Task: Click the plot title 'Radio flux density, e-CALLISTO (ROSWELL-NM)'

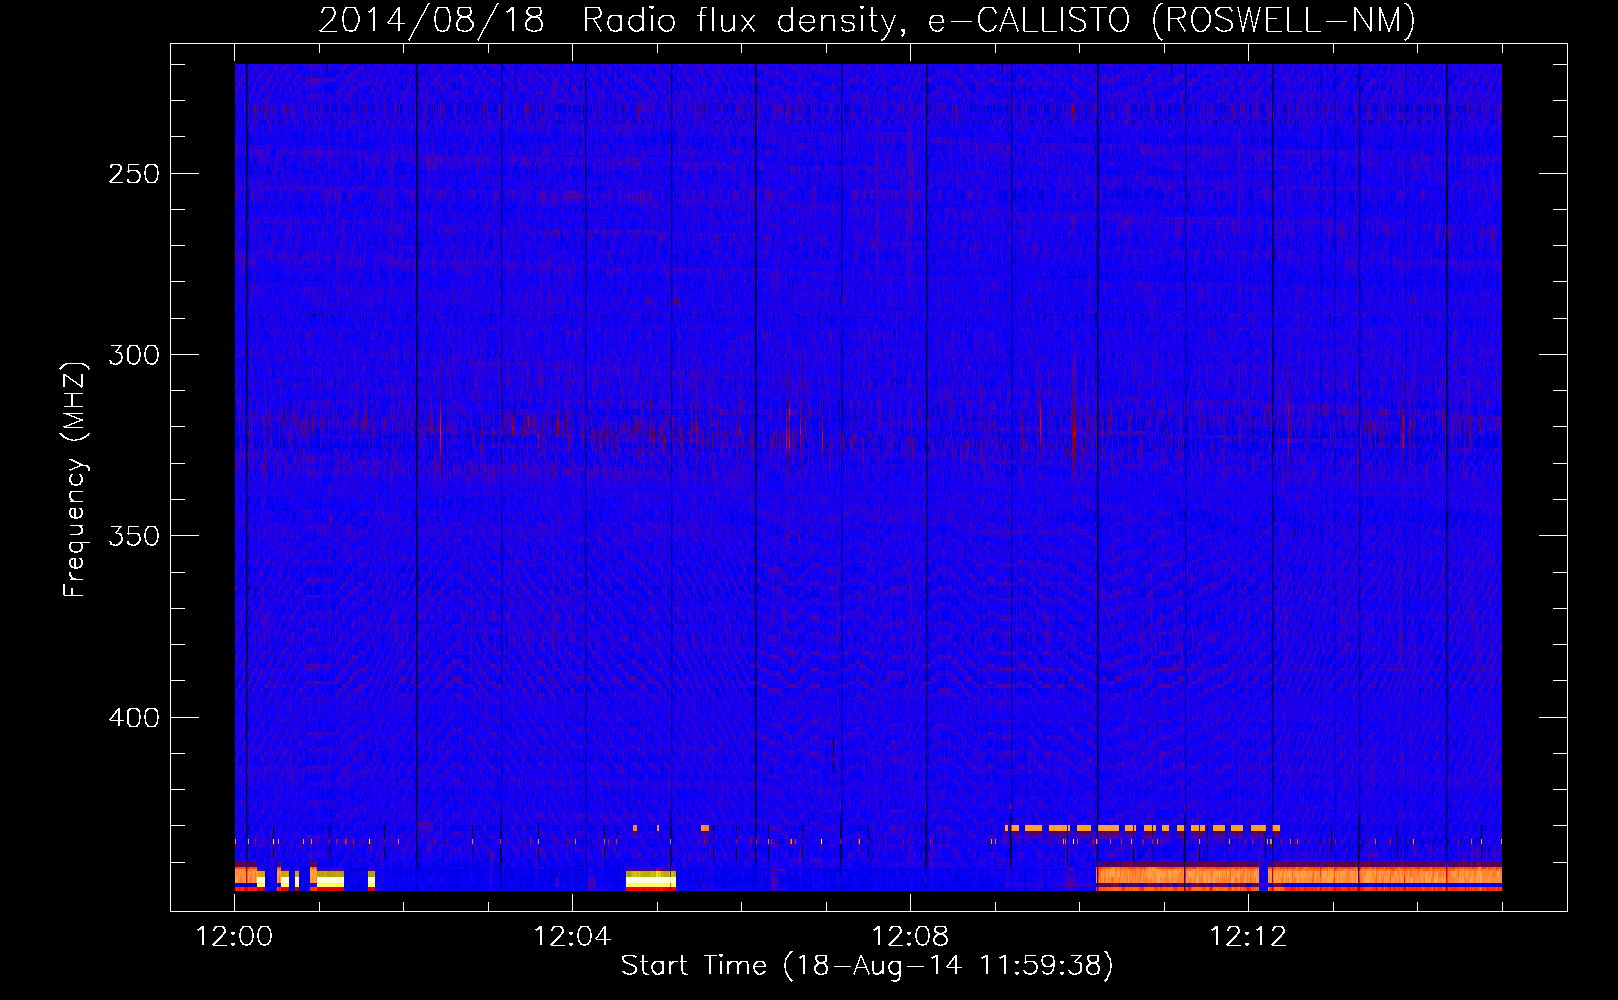Action: [x=999, y=20]
